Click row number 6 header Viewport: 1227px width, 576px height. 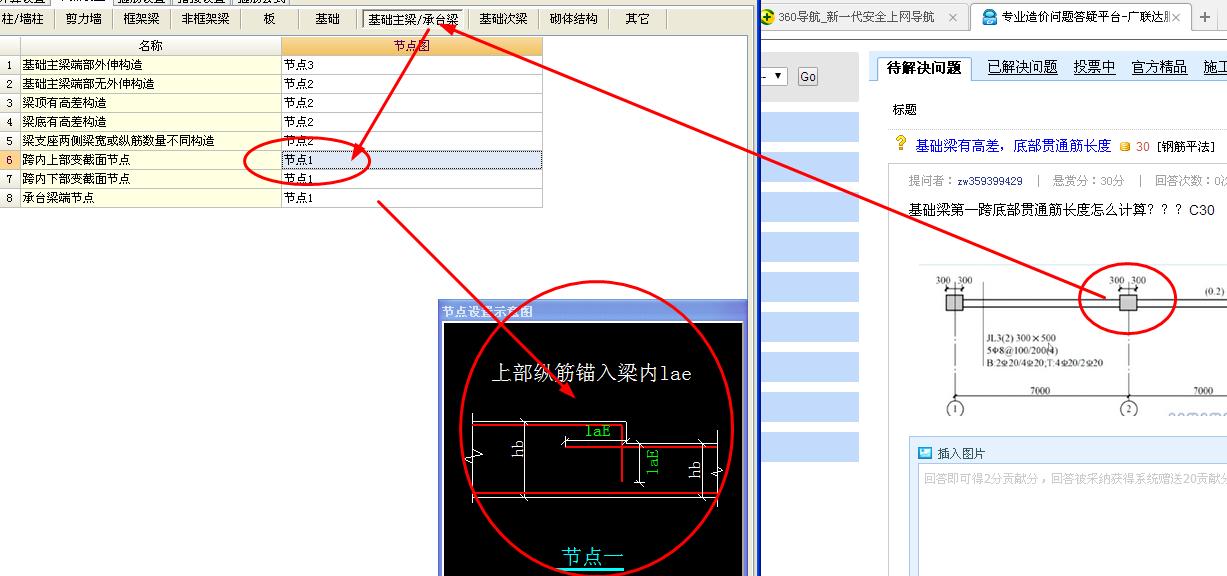(10, 160)
